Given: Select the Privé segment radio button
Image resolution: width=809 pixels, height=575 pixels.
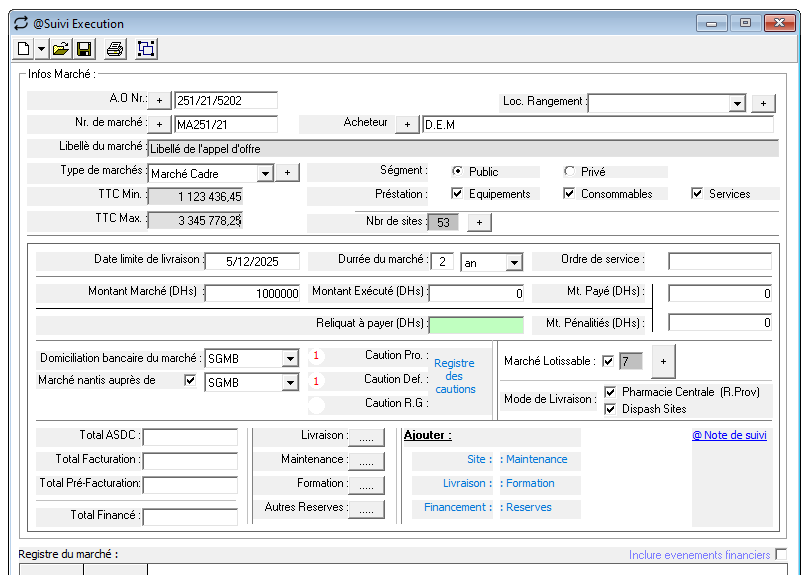Looking at the screenshot, I should click(570, 172).
